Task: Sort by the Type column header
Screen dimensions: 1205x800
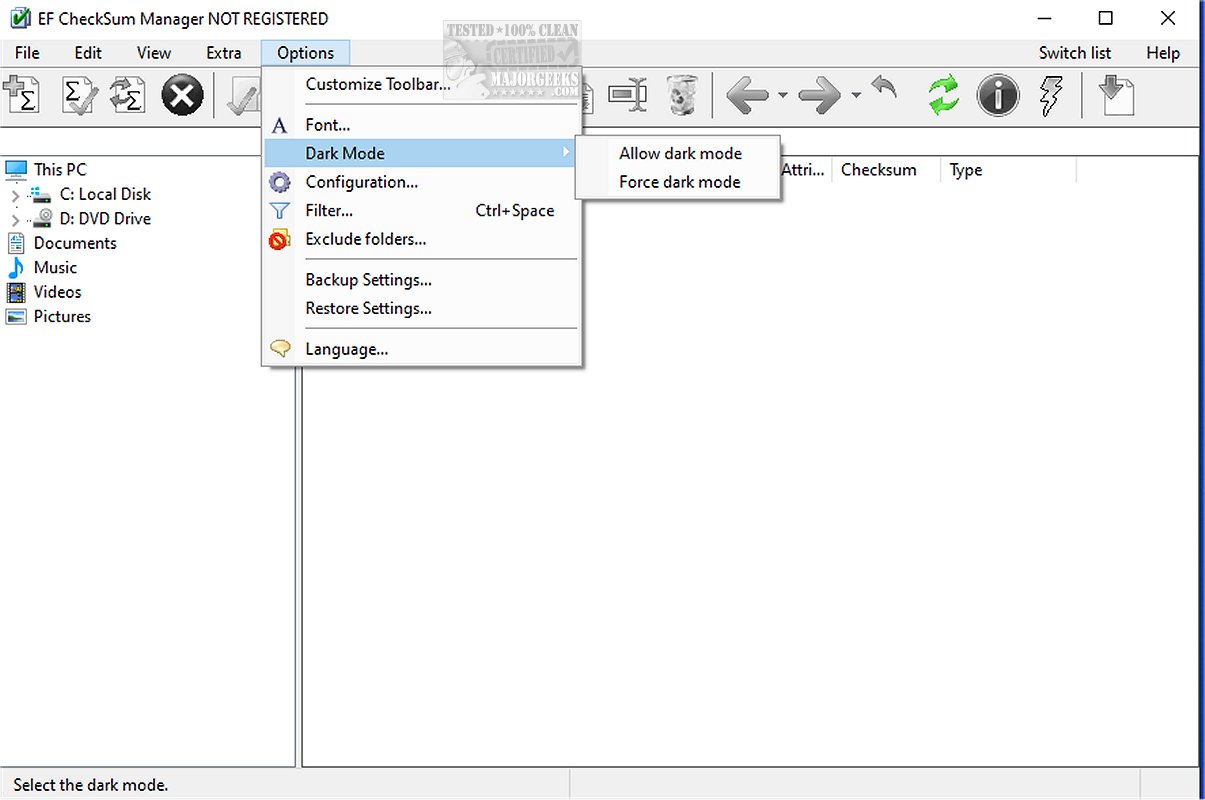Action: point(1008,170)
